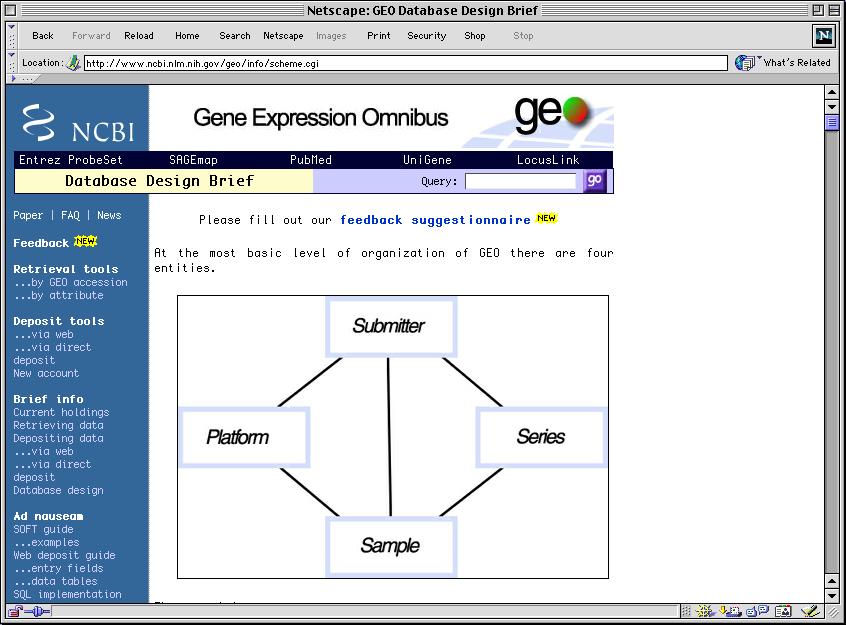Open SAGEmap in the nav bar
The image size is (846, 625).
[x=193, y=160]
